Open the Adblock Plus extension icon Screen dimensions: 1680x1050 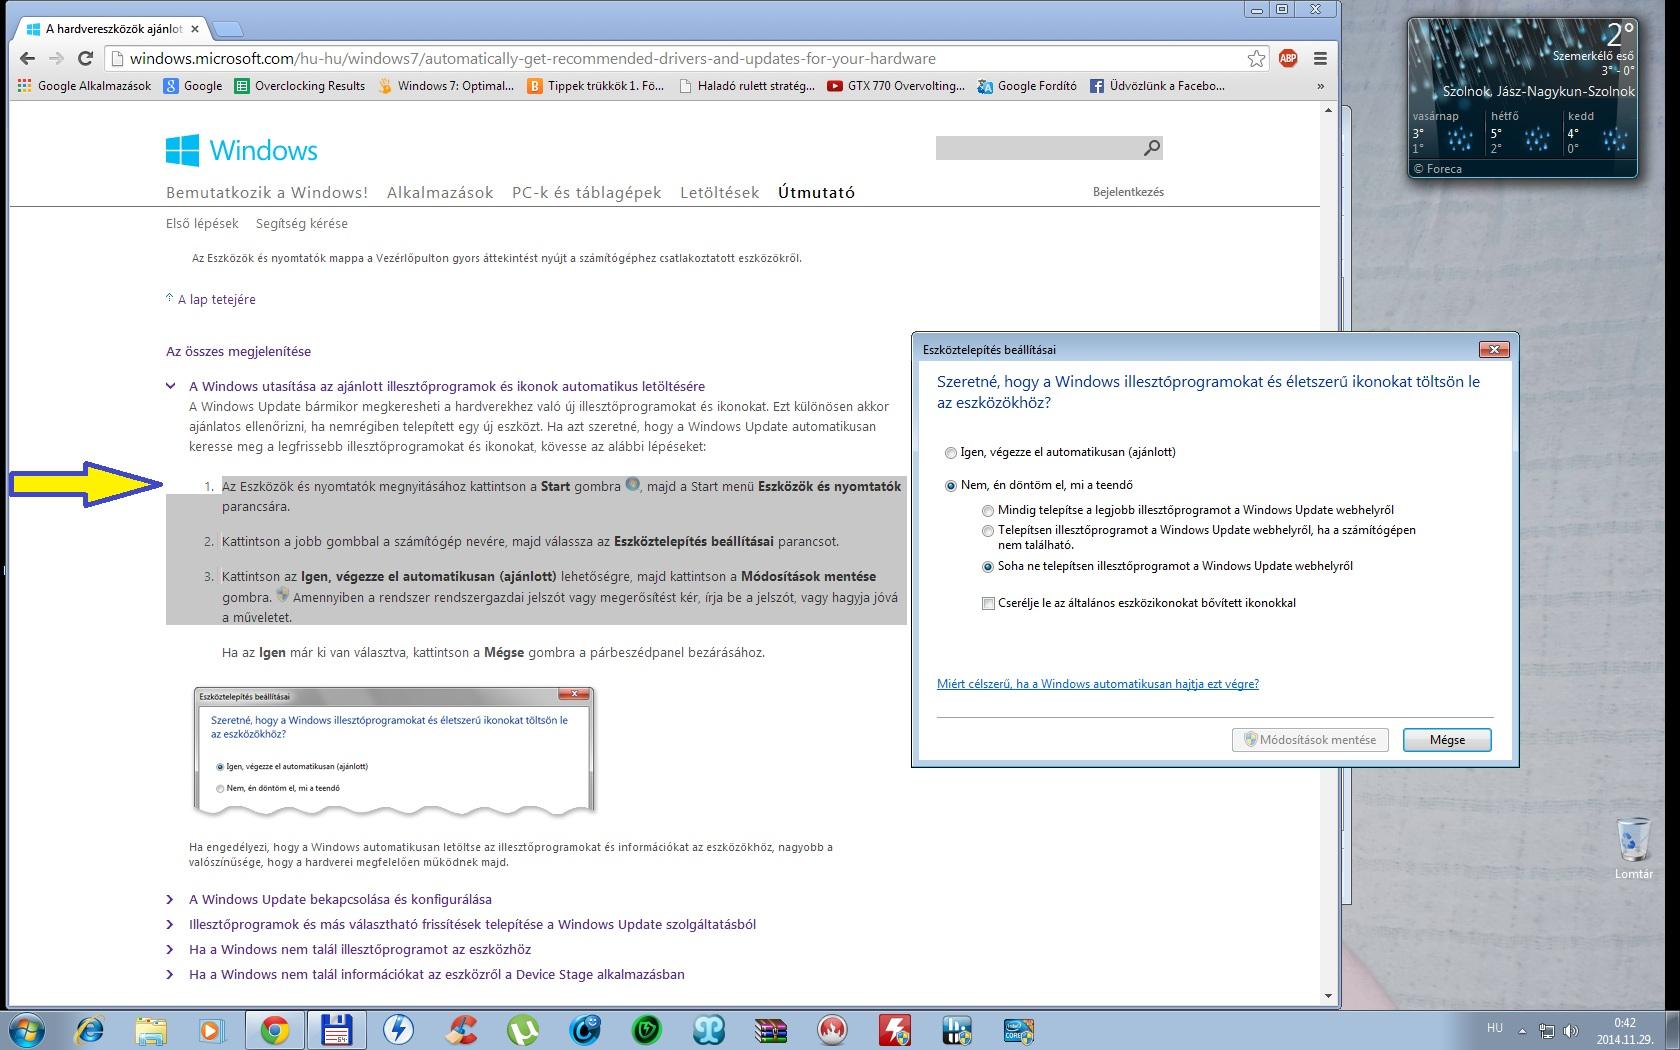coord(1288,59)
